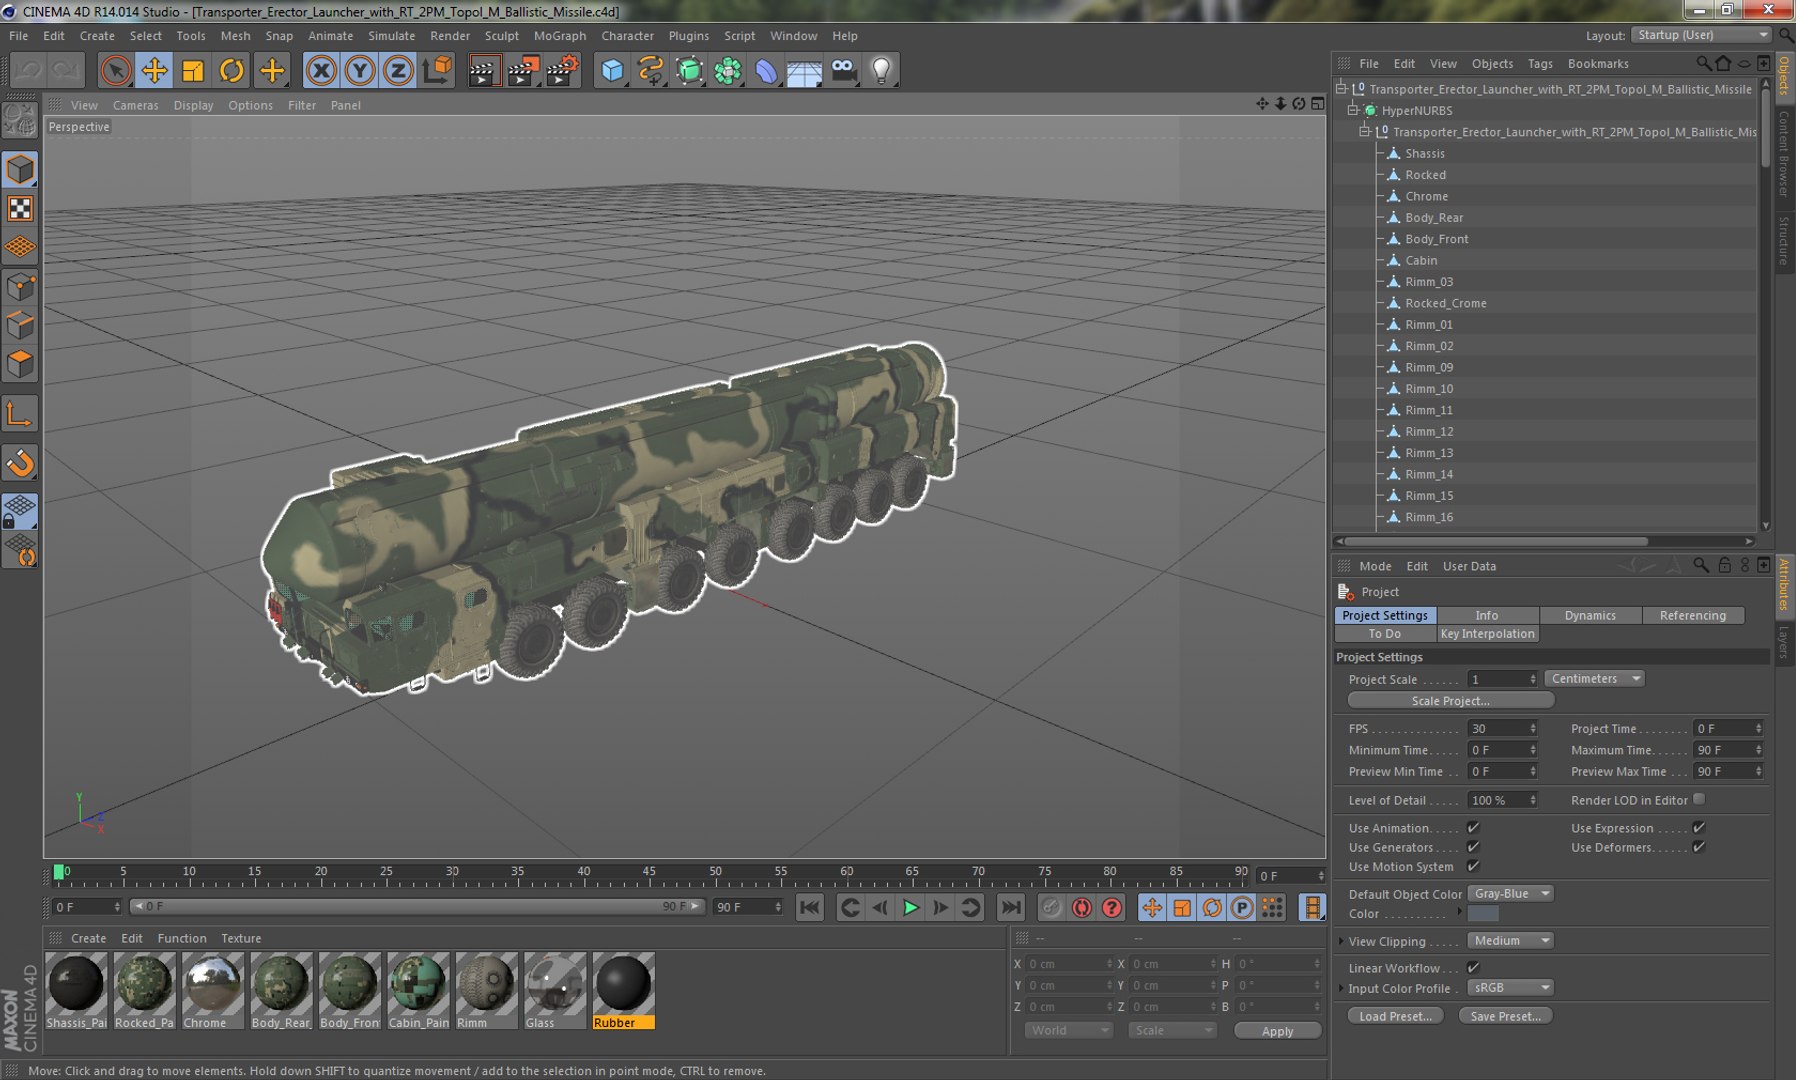Click the Save Preset... button
This screenshot has height=1080, width=1796.
pyautogui.click(x=1505, y=1016)
